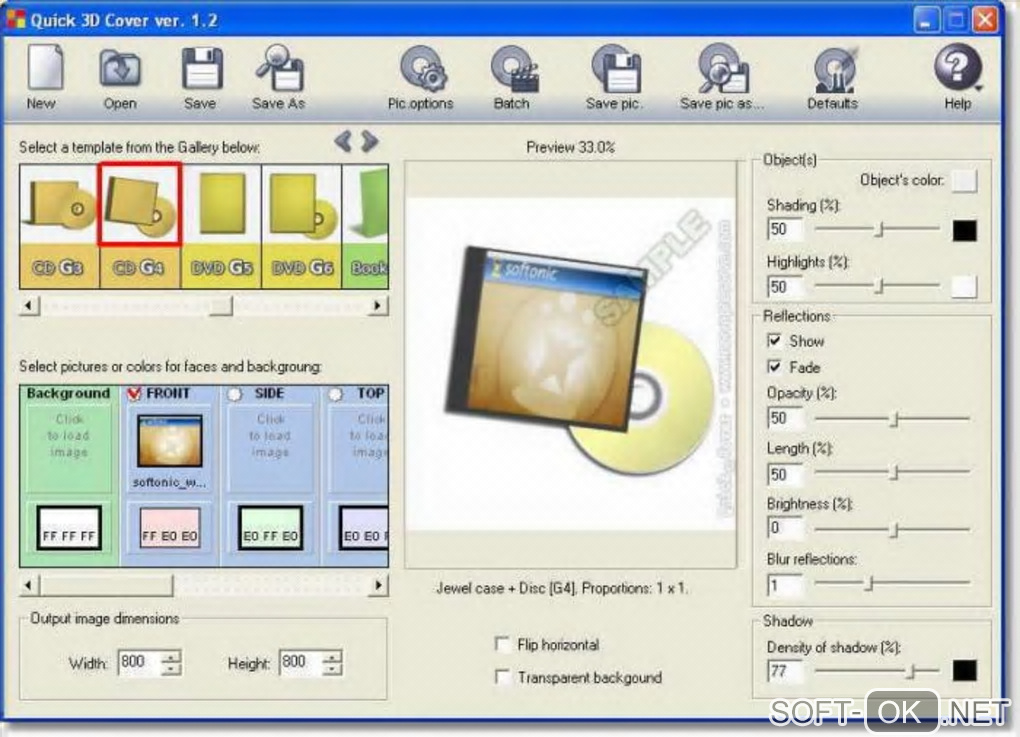The image size is (1020, 737).
Task: Click the Opacity slider
Action: [x=892, y=418]
